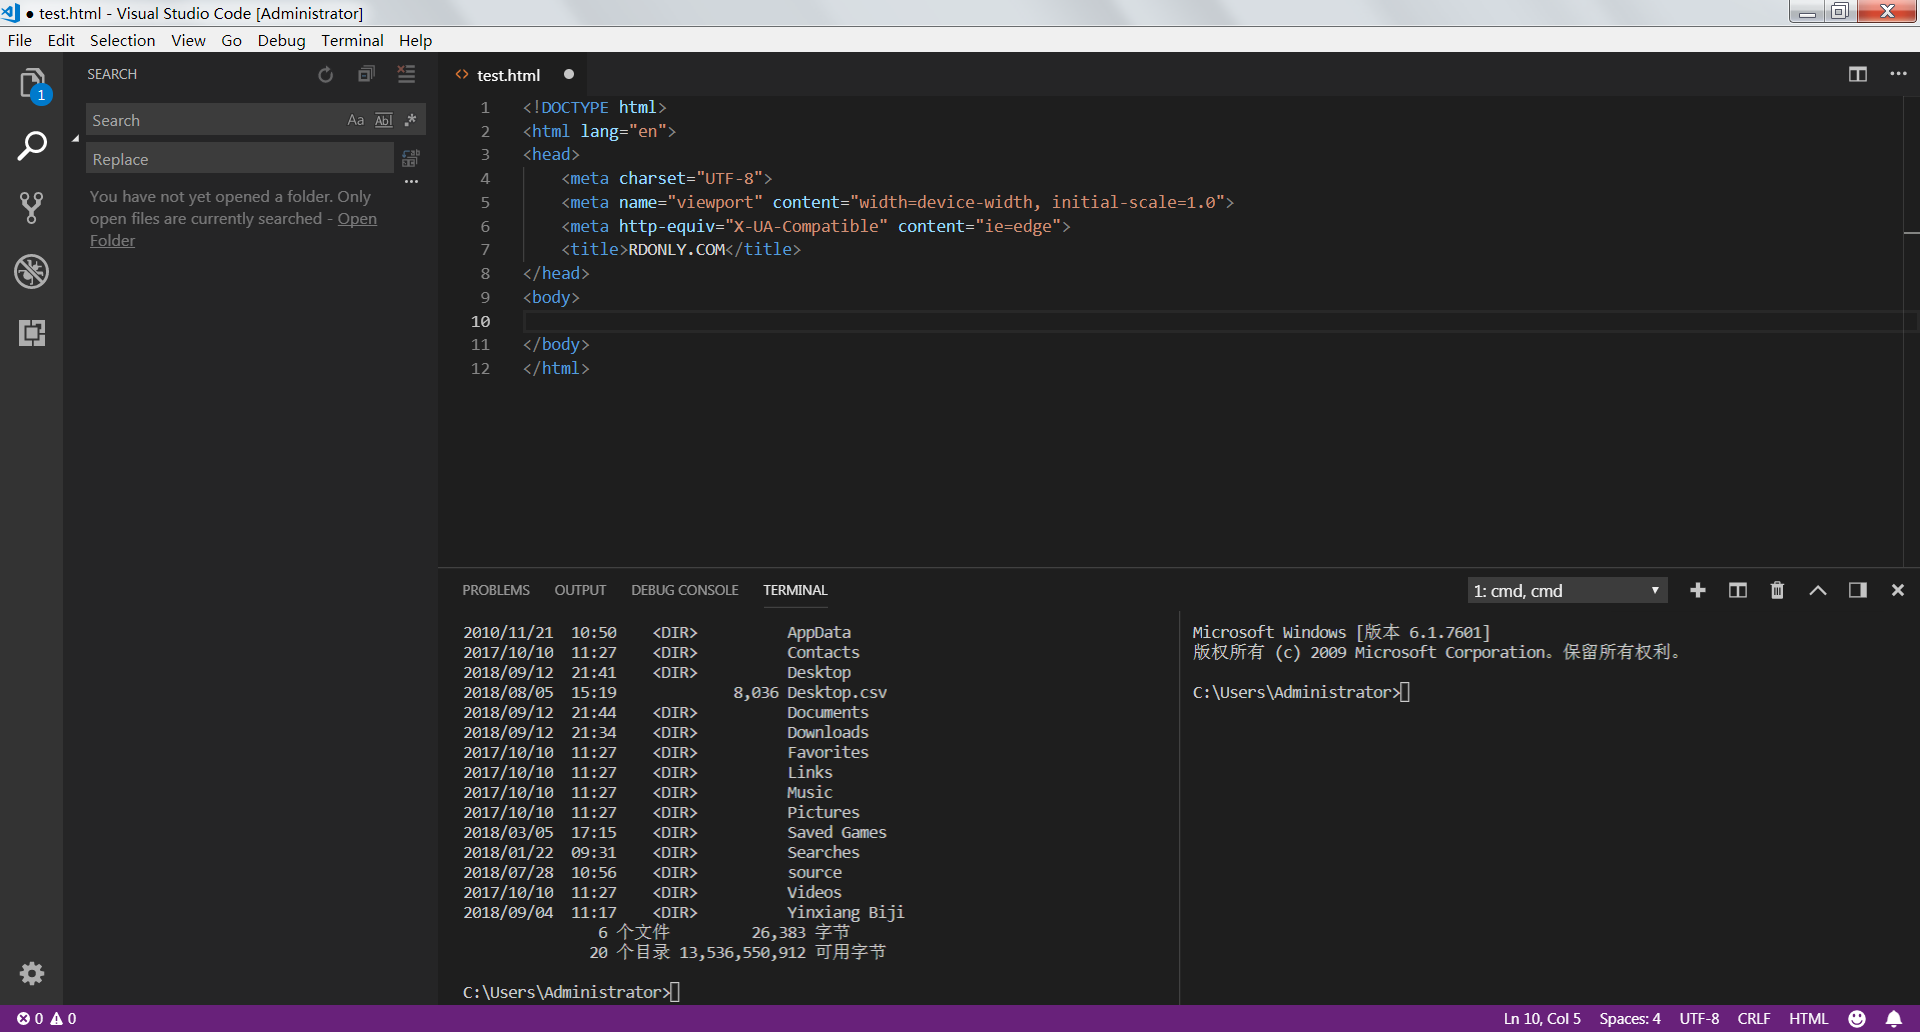1920x1032 pixels.
Task: Click the "Yinxiang Biji" terminal entry
Action: click(845, 912)
